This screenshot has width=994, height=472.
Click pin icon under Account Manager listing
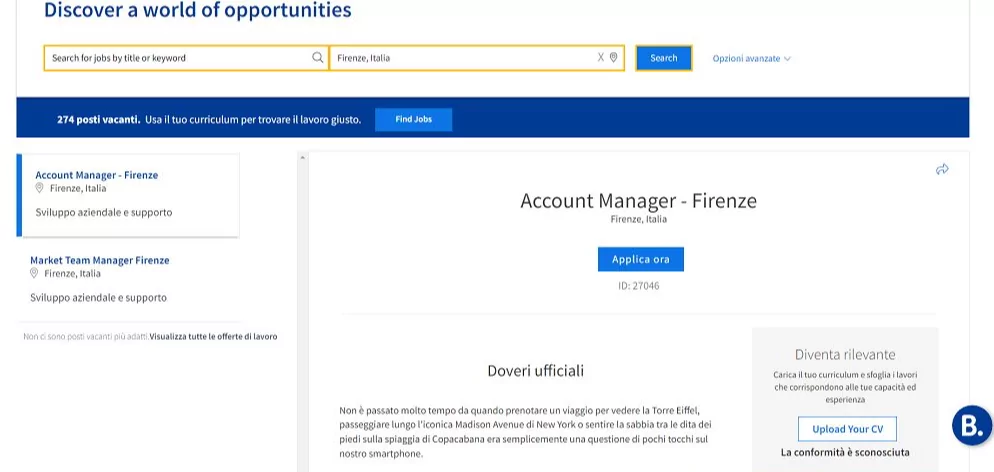(x=40, y=188)
